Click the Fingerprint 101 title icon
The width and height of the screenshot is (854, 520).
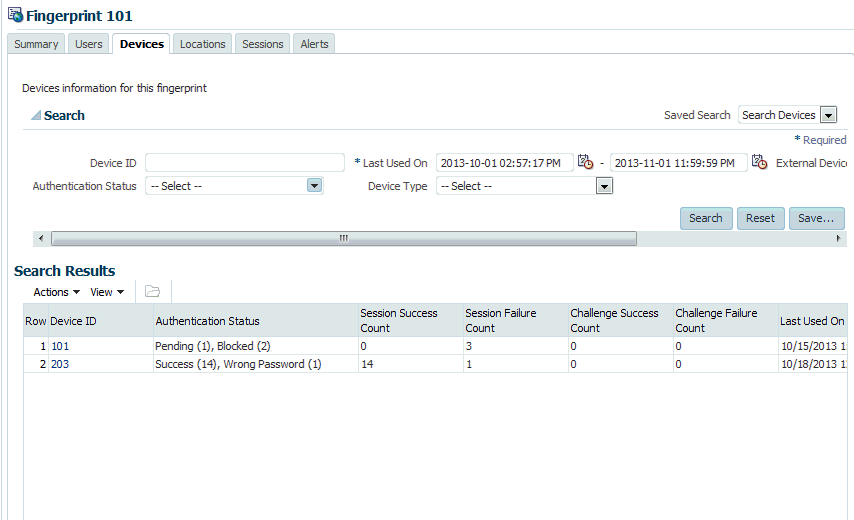click(x=16, y=15)
